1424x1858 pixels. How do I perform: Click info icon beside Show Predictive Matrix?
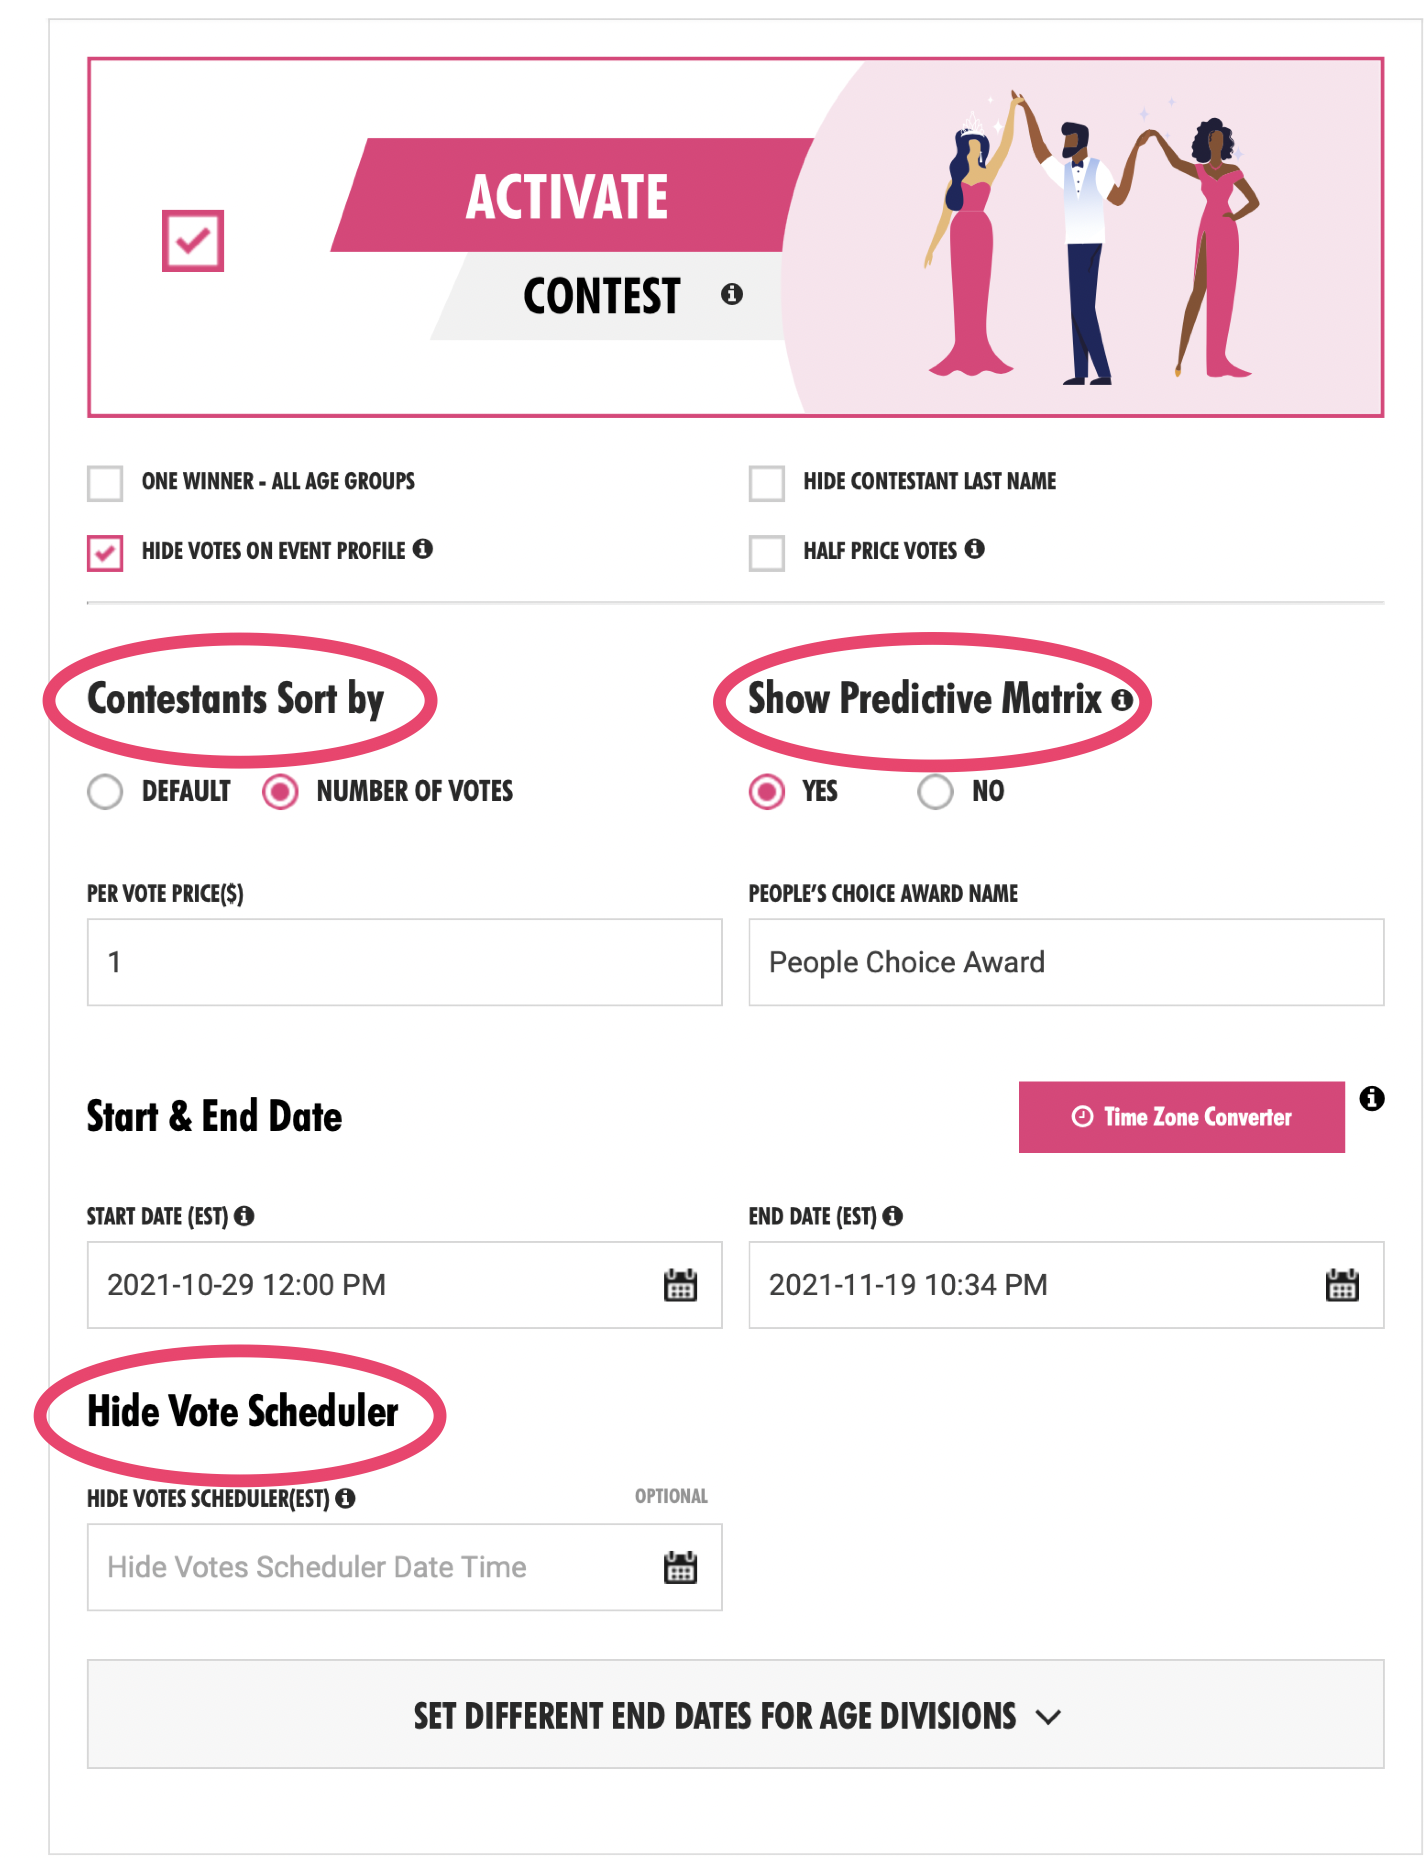[1122, 700]
